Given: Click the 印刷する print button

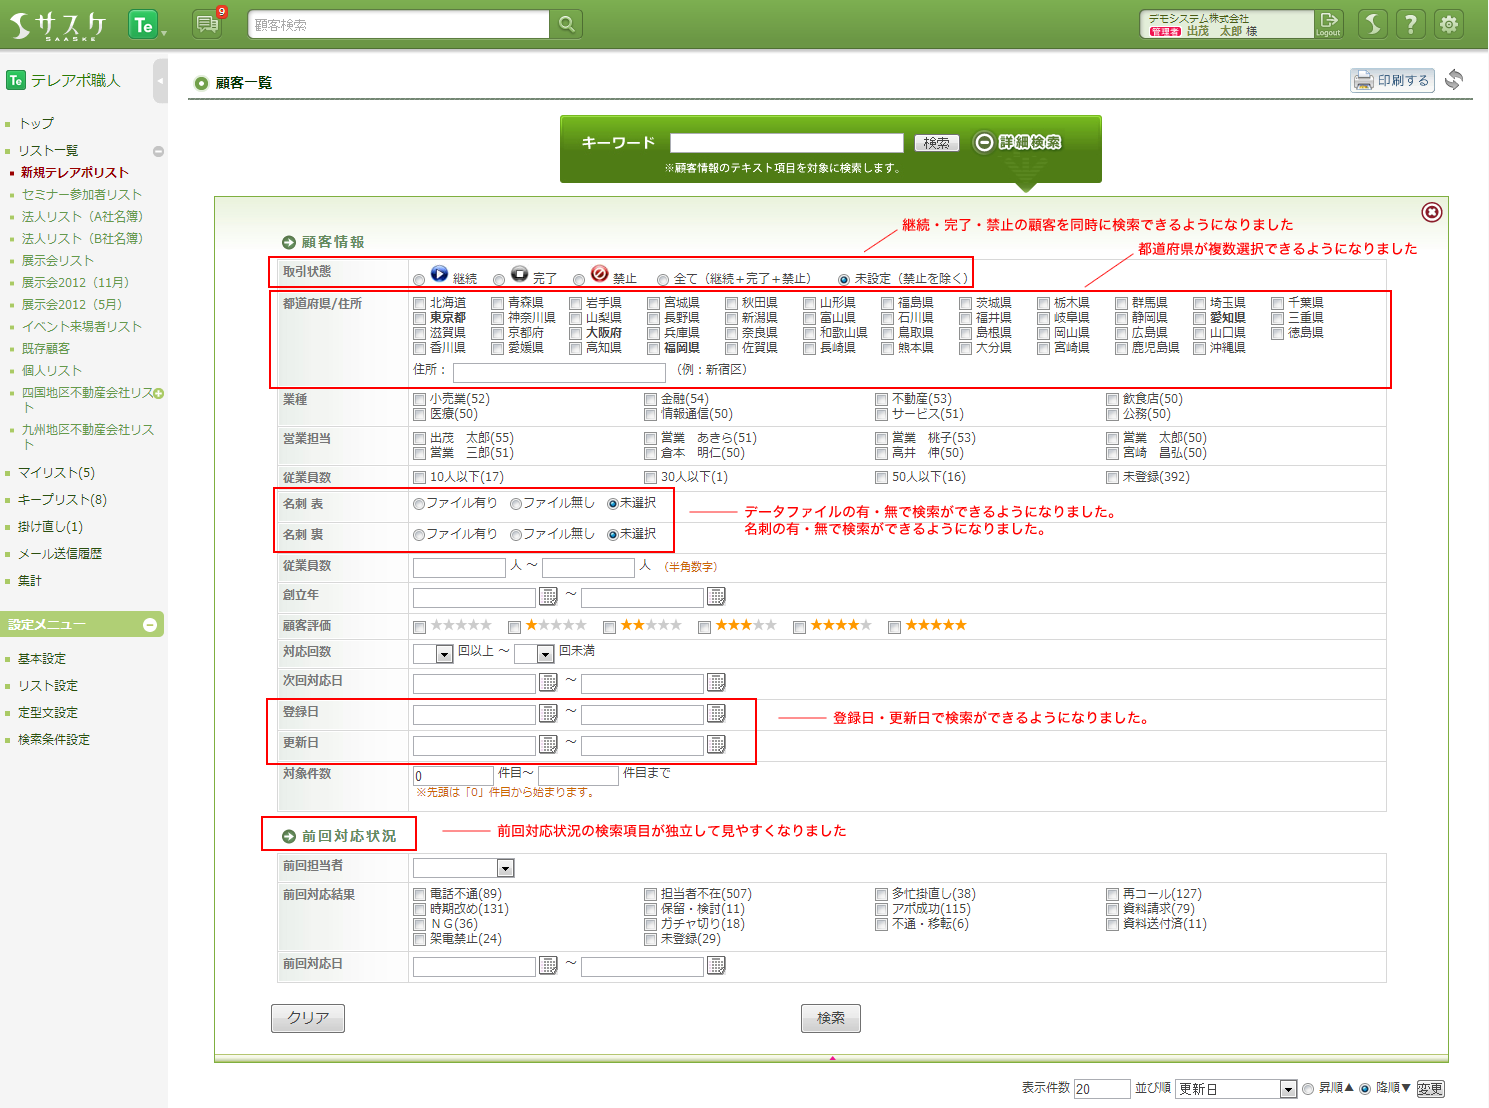Looking at the screenshot, I should [1392, 81].
